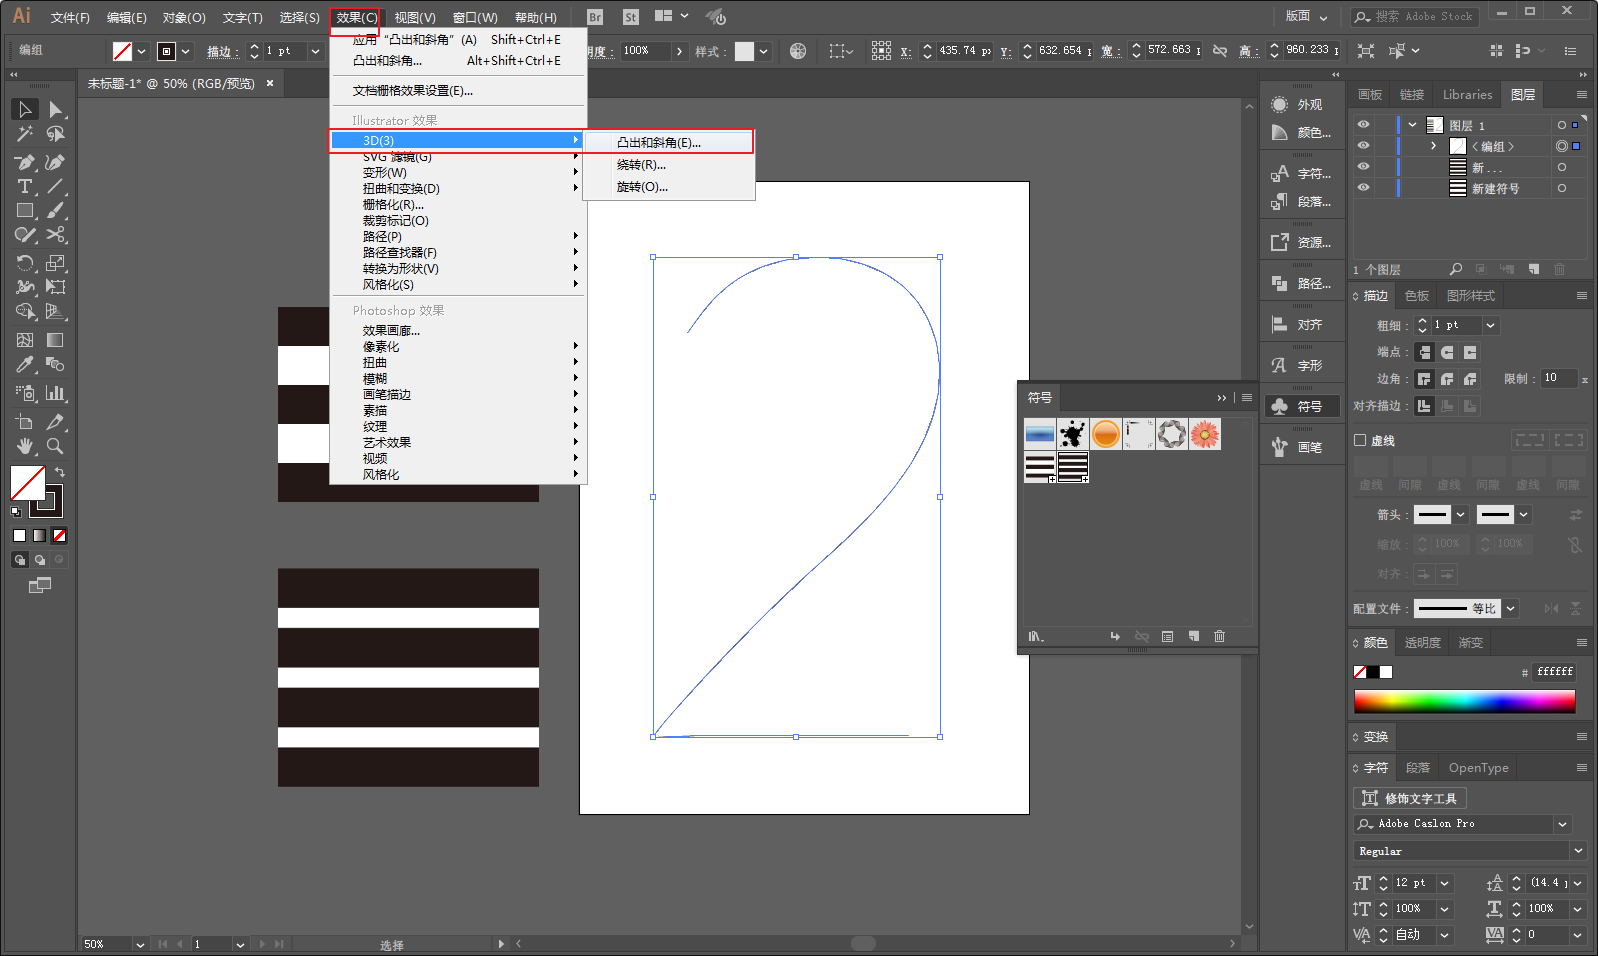Viewport: 1598px width, 956px height.
Task: Open the Symbol Libraries menu icon
Action: click(x=1036, y=636)
